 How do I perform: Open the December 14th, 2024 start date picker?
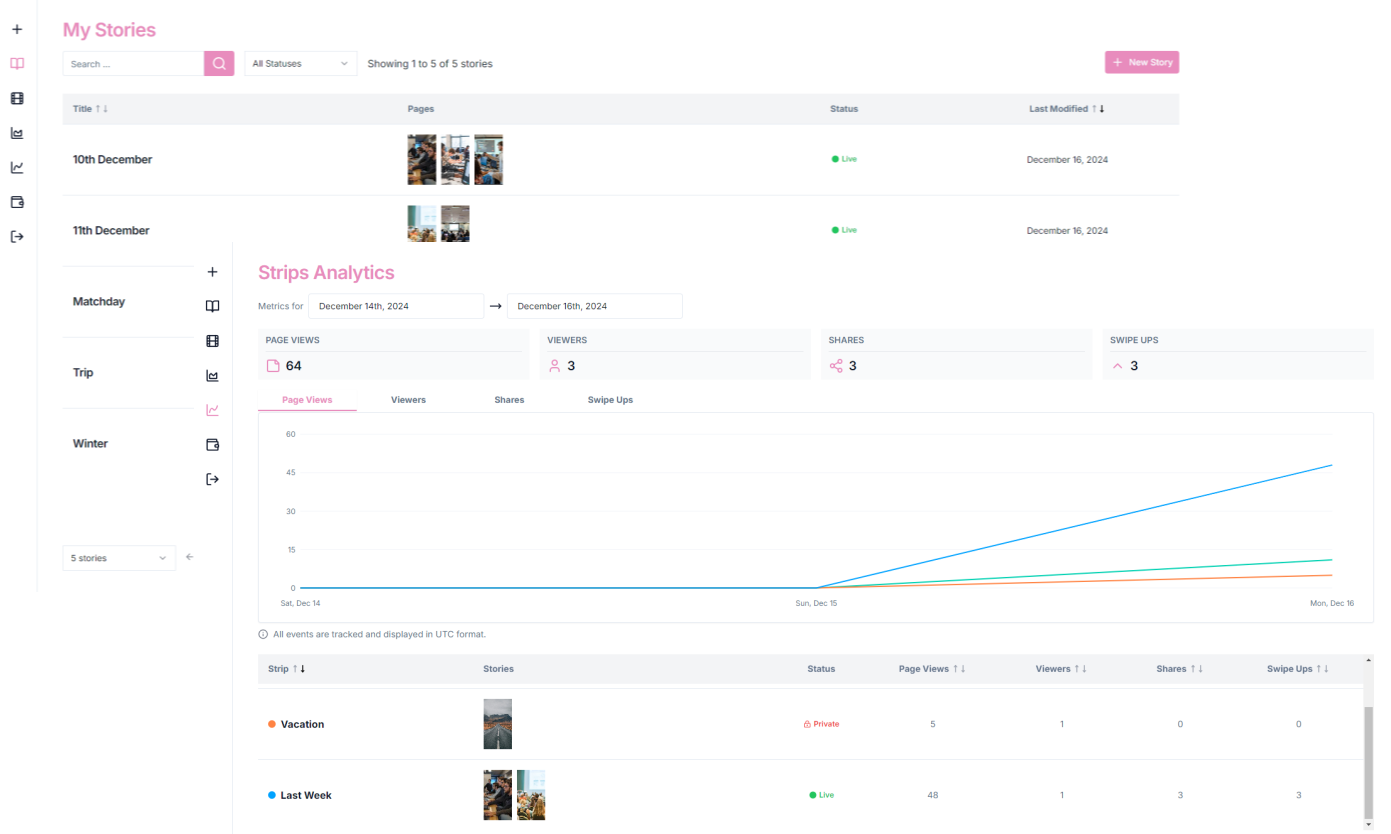click(395, 306)
